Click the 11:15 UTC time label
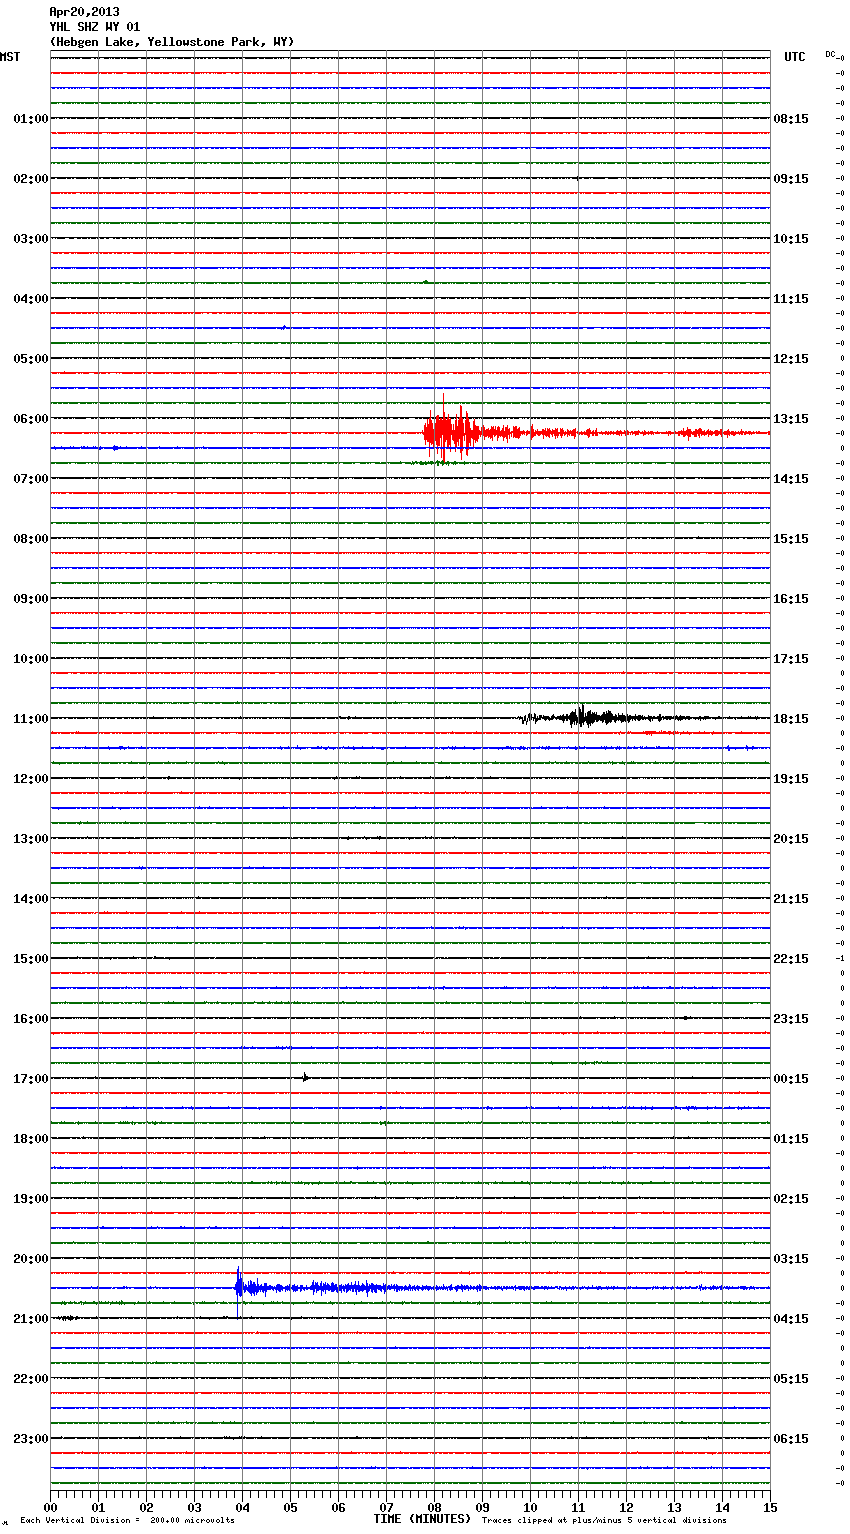The height and width of the screenshot is (1534, 850). tap(791, 299)
